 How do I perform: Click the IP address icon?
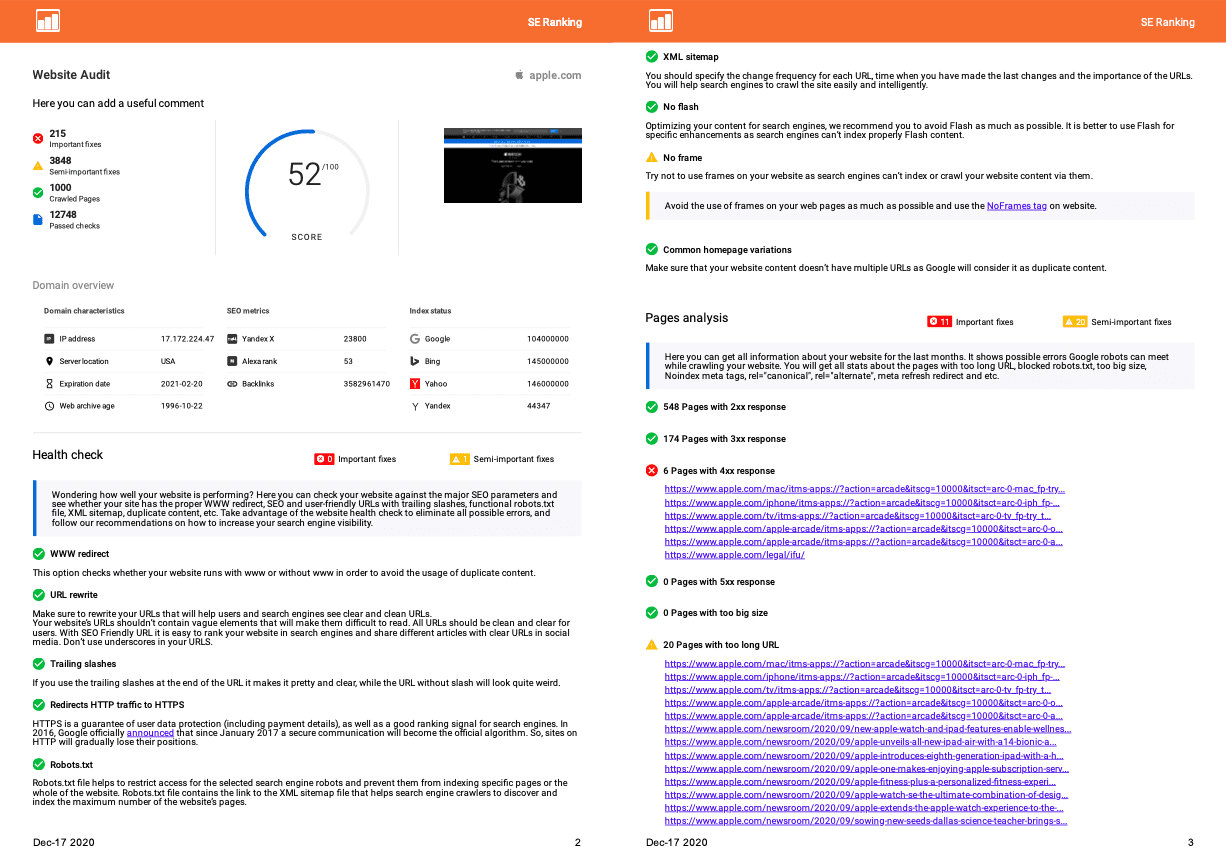click(x=49, y=339)
